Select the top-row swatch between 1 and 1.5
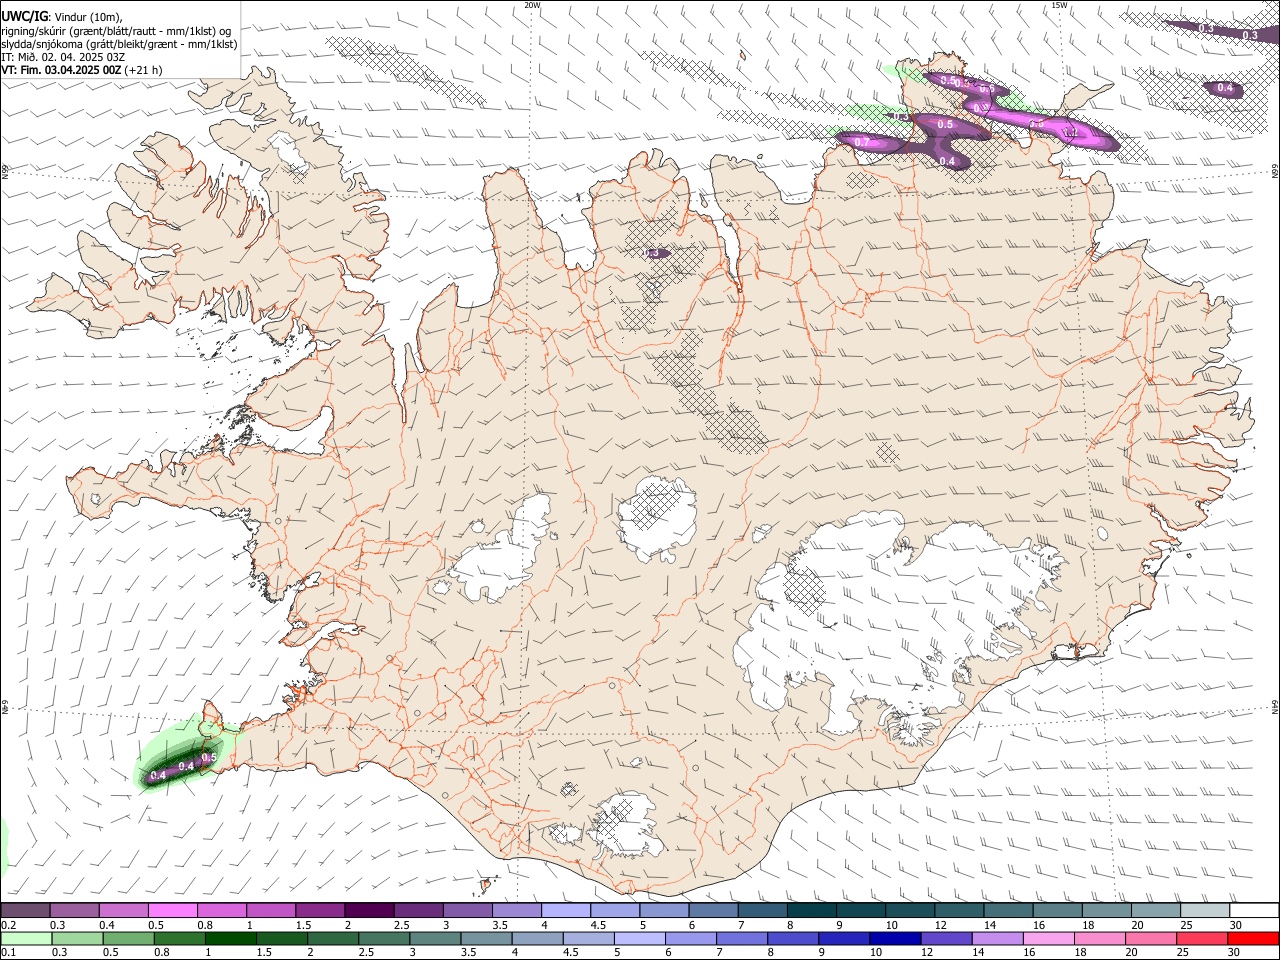This screenshot has height=960, width=1280. point(270,911)
